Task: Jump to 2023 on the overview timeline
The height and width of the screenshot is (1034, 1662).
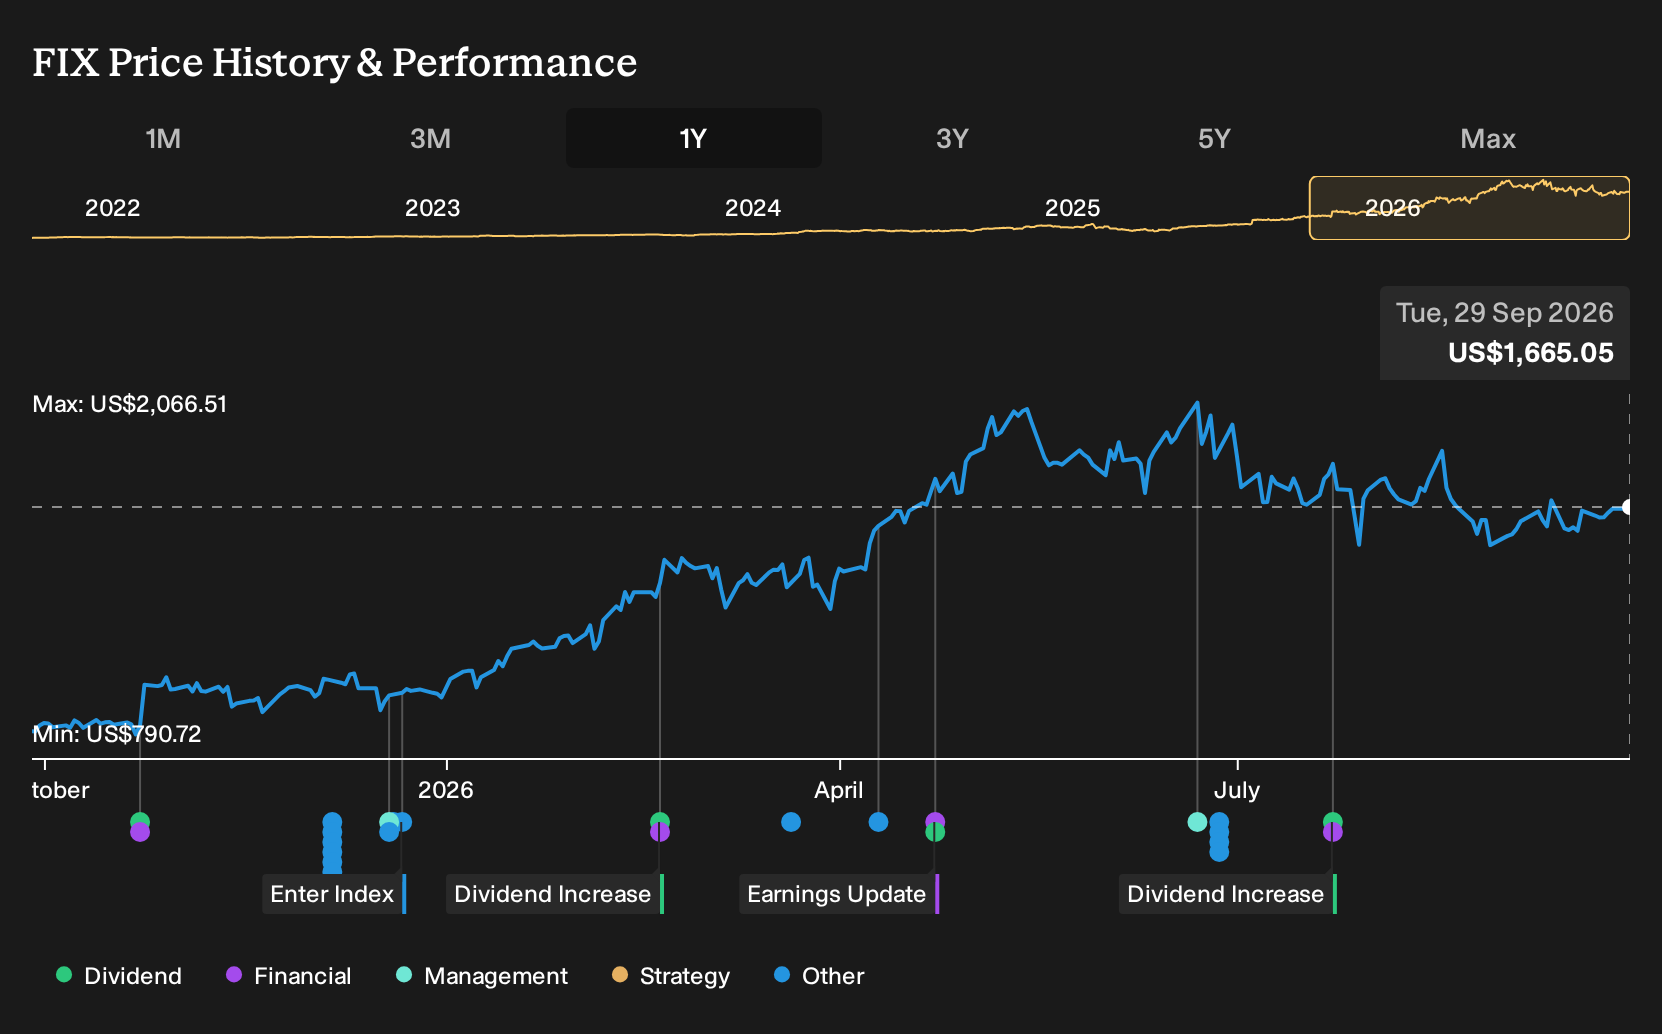Action: pyautogui.click(x=432, y=208)
